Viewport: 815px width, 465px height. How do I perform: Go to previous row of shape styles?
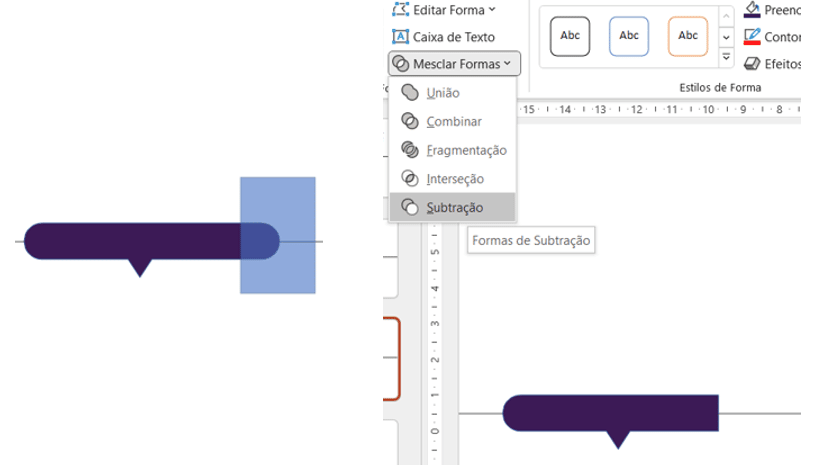726,17
